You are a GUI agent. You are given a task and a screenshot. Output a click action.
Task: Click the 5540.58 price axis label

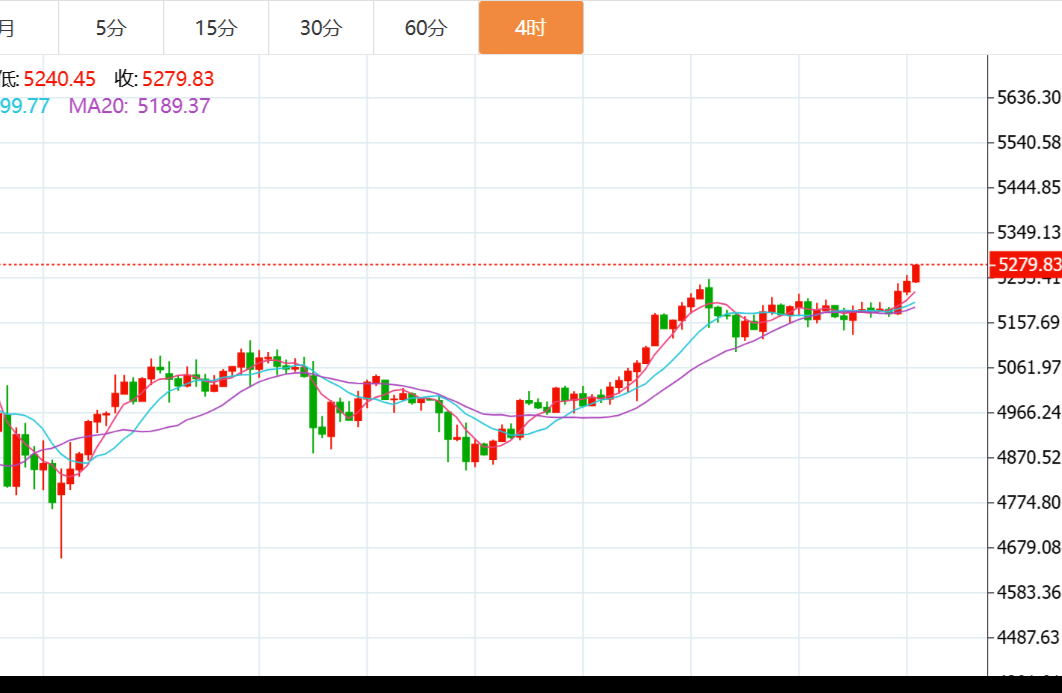tap(1029, 142)
